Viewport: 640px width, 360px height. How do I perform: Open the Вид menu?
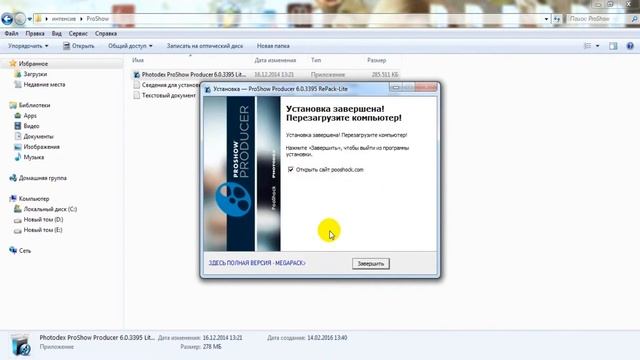click(57, 33)
